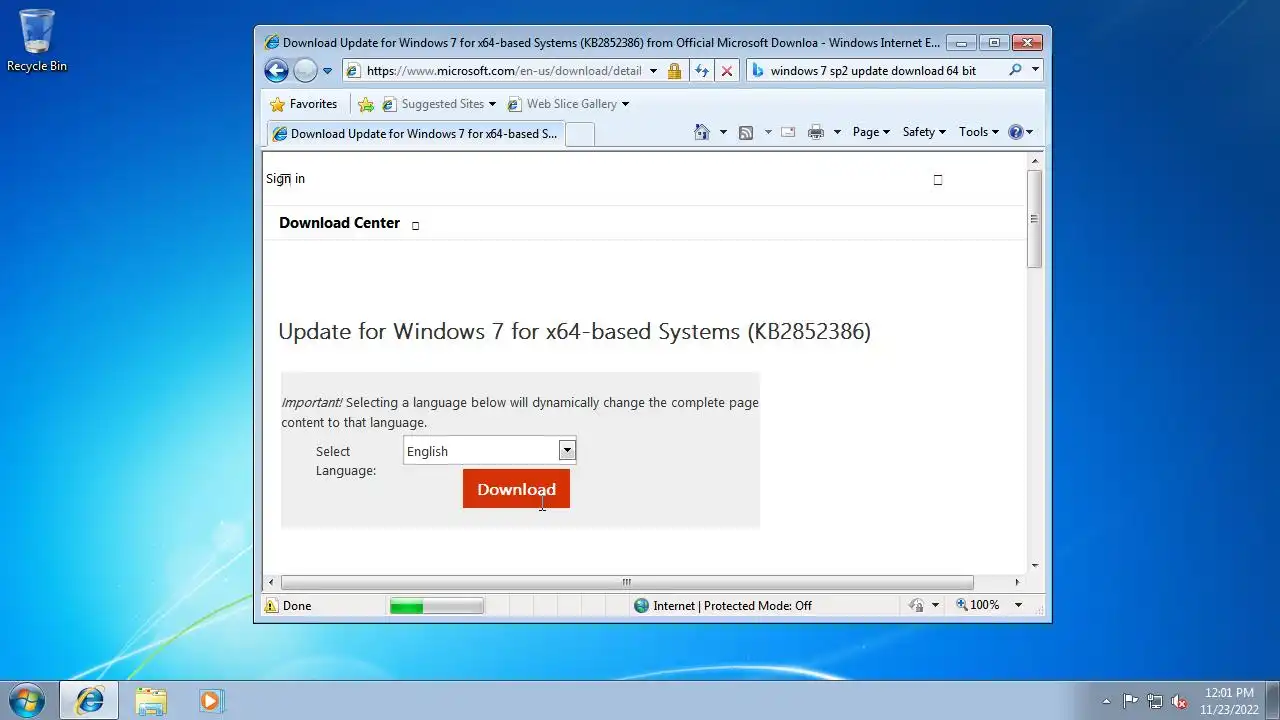
Task: Click the Read Mail envelope icon
Action: [788, 132]
